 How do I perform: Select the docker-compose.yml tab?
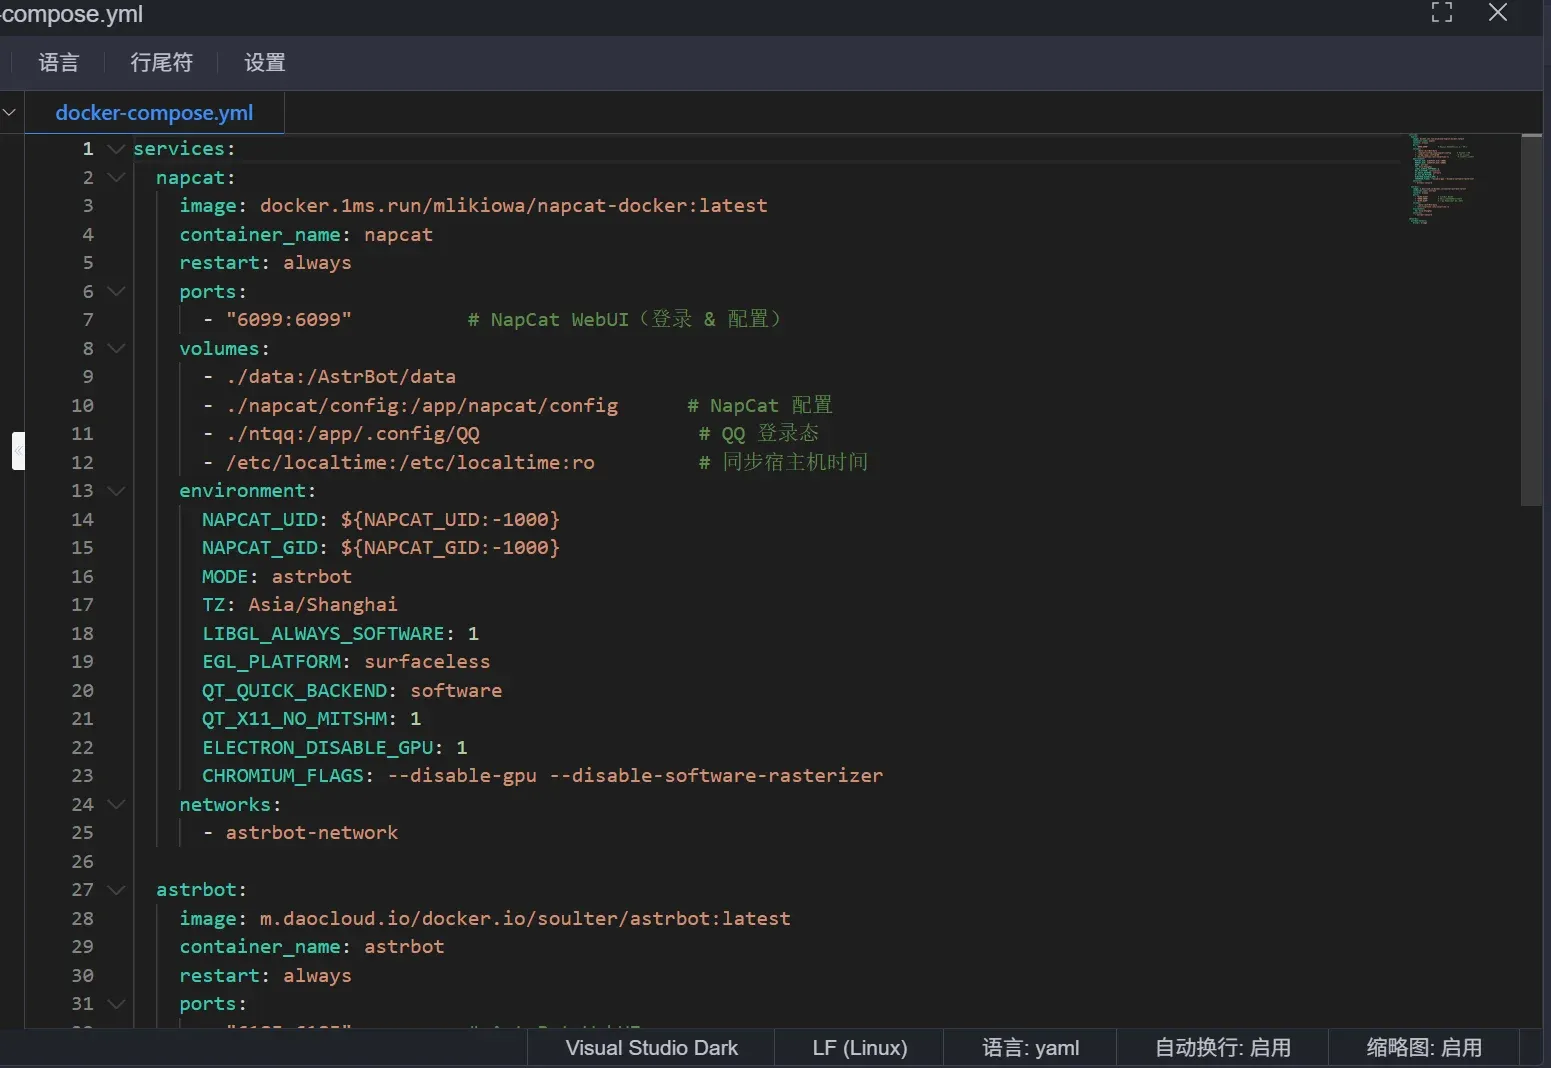154,113
